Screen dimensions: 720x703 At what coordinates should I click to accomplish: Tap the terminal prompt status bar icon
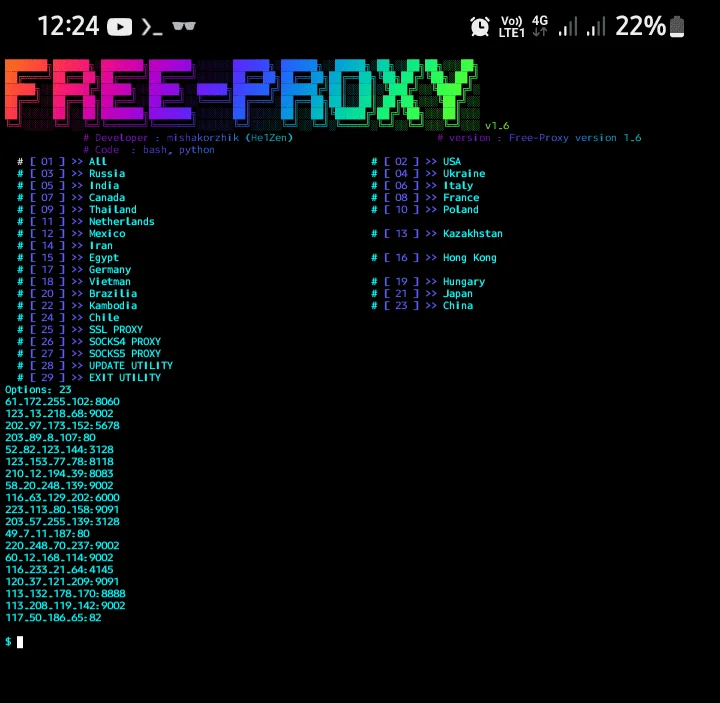pos(152,27)
